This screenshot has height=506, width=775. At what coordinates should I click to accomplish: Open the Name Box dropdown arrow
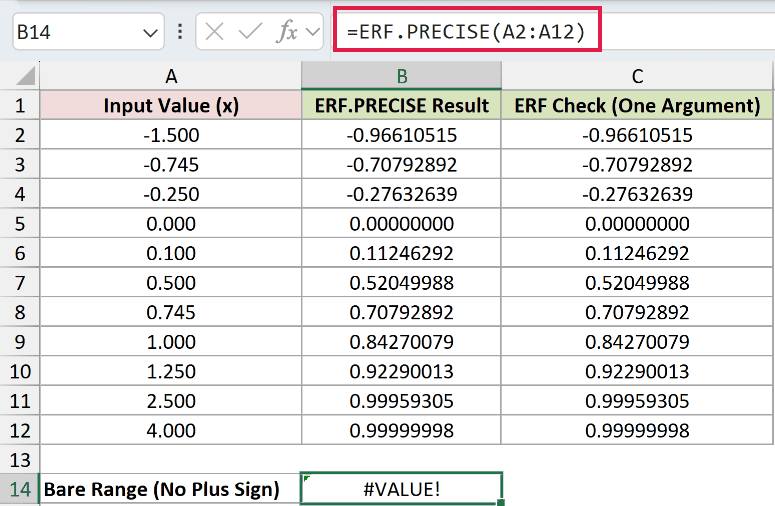tap(150, 33)
